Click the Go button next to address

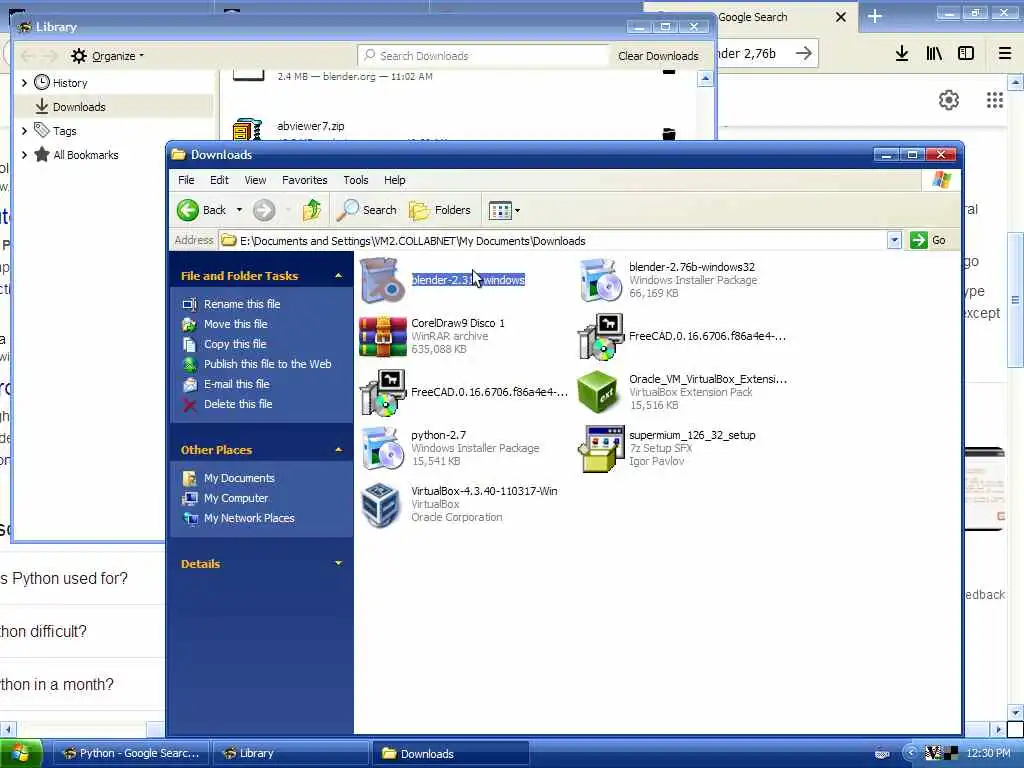pyautogui.click(x=928, y=240)
